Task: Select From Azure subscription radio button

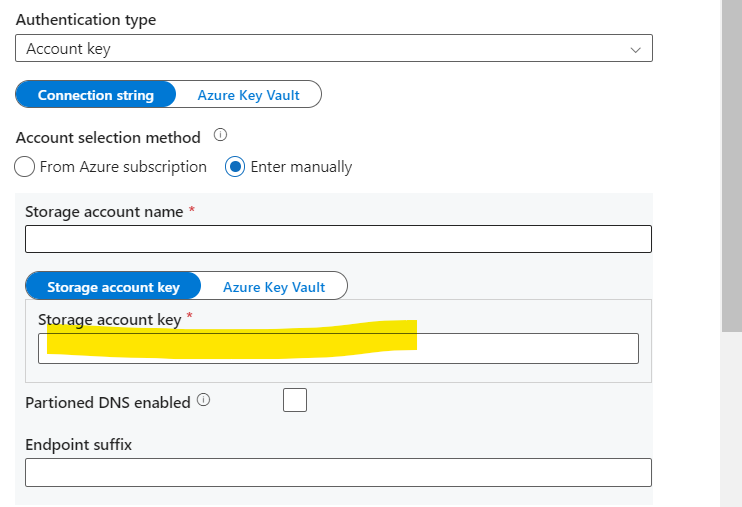Action: coord(25,167)
